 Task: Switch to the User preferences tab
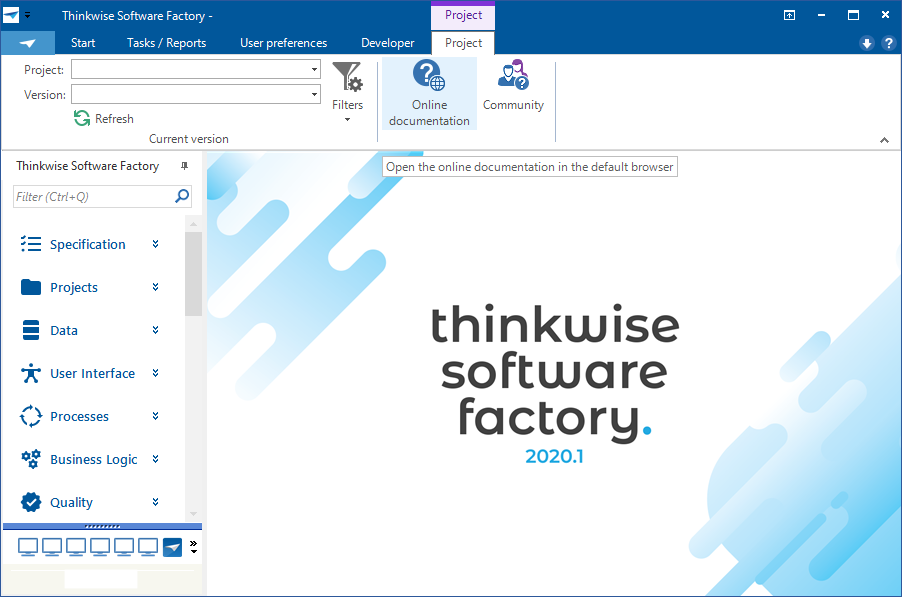point(284,43)
